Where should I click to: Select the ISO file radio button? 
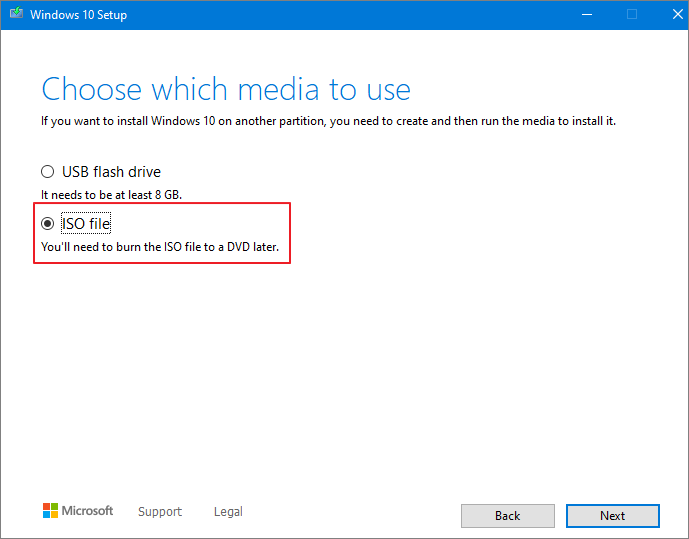click(47, 224)
